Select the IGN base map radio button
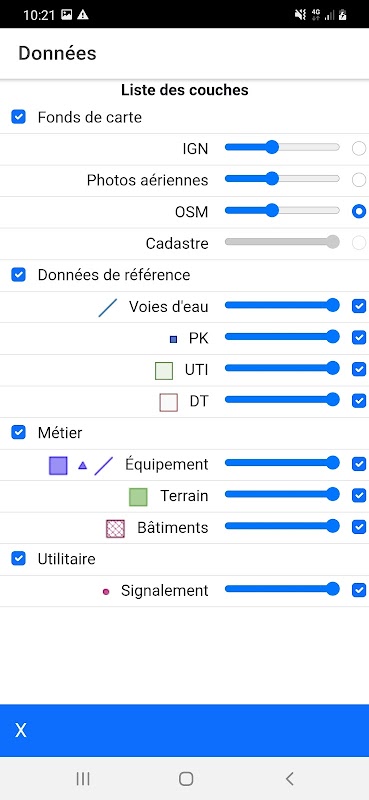The height and width of the screenshot is (800, 369). pos(359,148)
